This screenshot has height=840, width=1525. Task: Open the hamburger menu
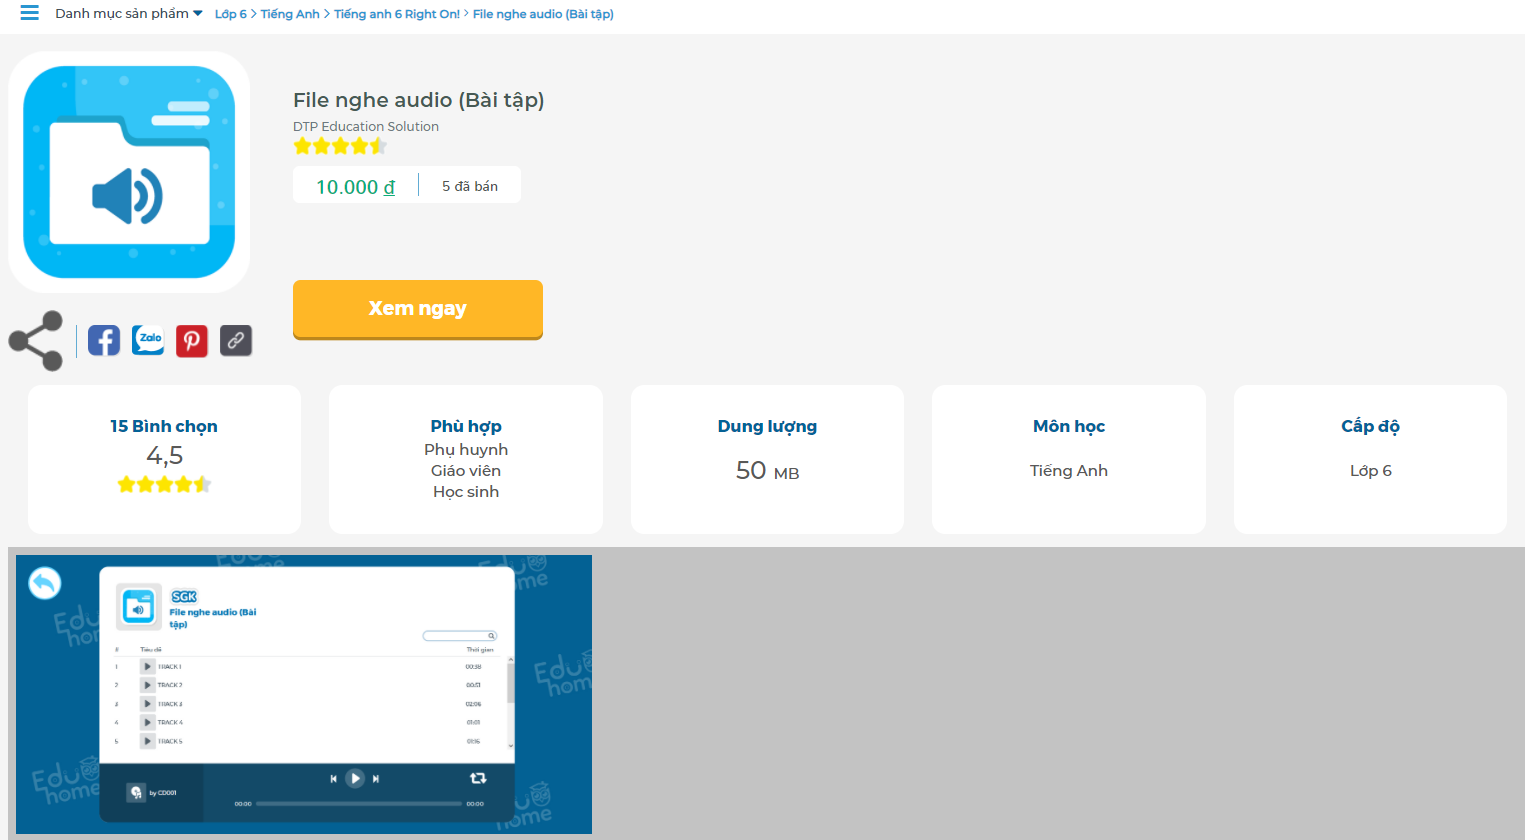pyautogui.click(x=29, y=13)
